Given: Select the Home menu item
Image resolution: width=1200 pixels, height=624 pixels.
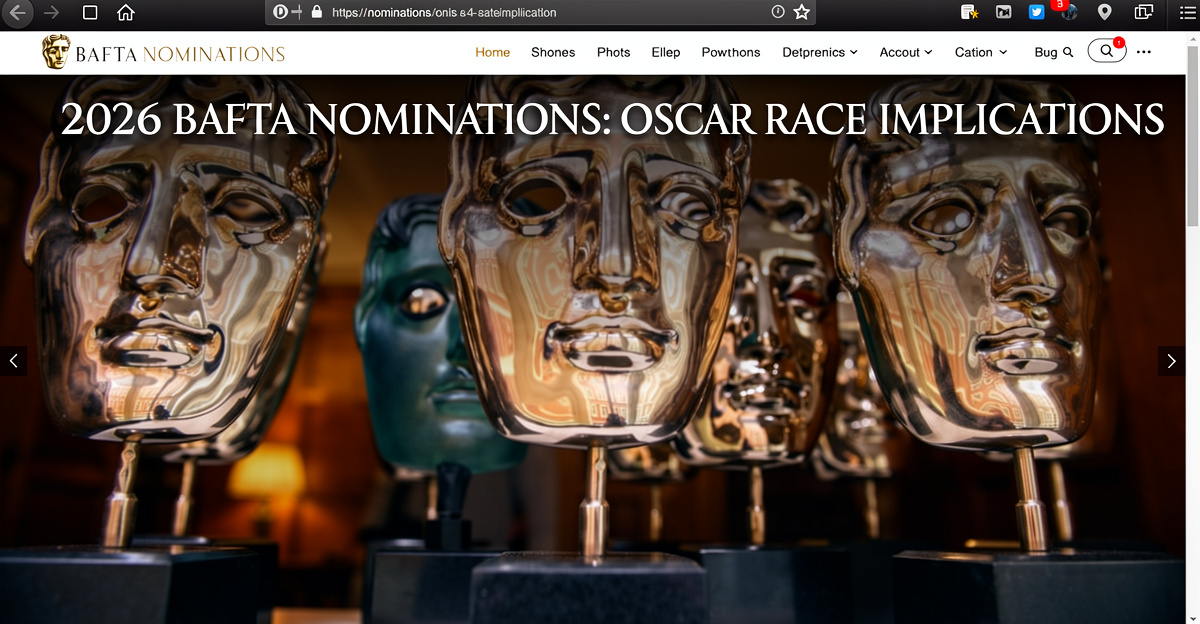Looking at the screenshot, I should tap(492, 52).
